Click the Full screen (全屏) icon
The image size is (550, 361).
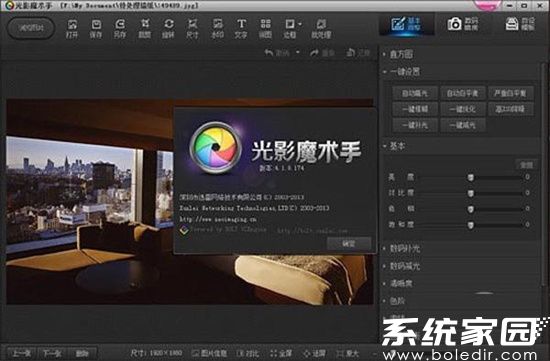pyautogui.click(x=281, y=353)
